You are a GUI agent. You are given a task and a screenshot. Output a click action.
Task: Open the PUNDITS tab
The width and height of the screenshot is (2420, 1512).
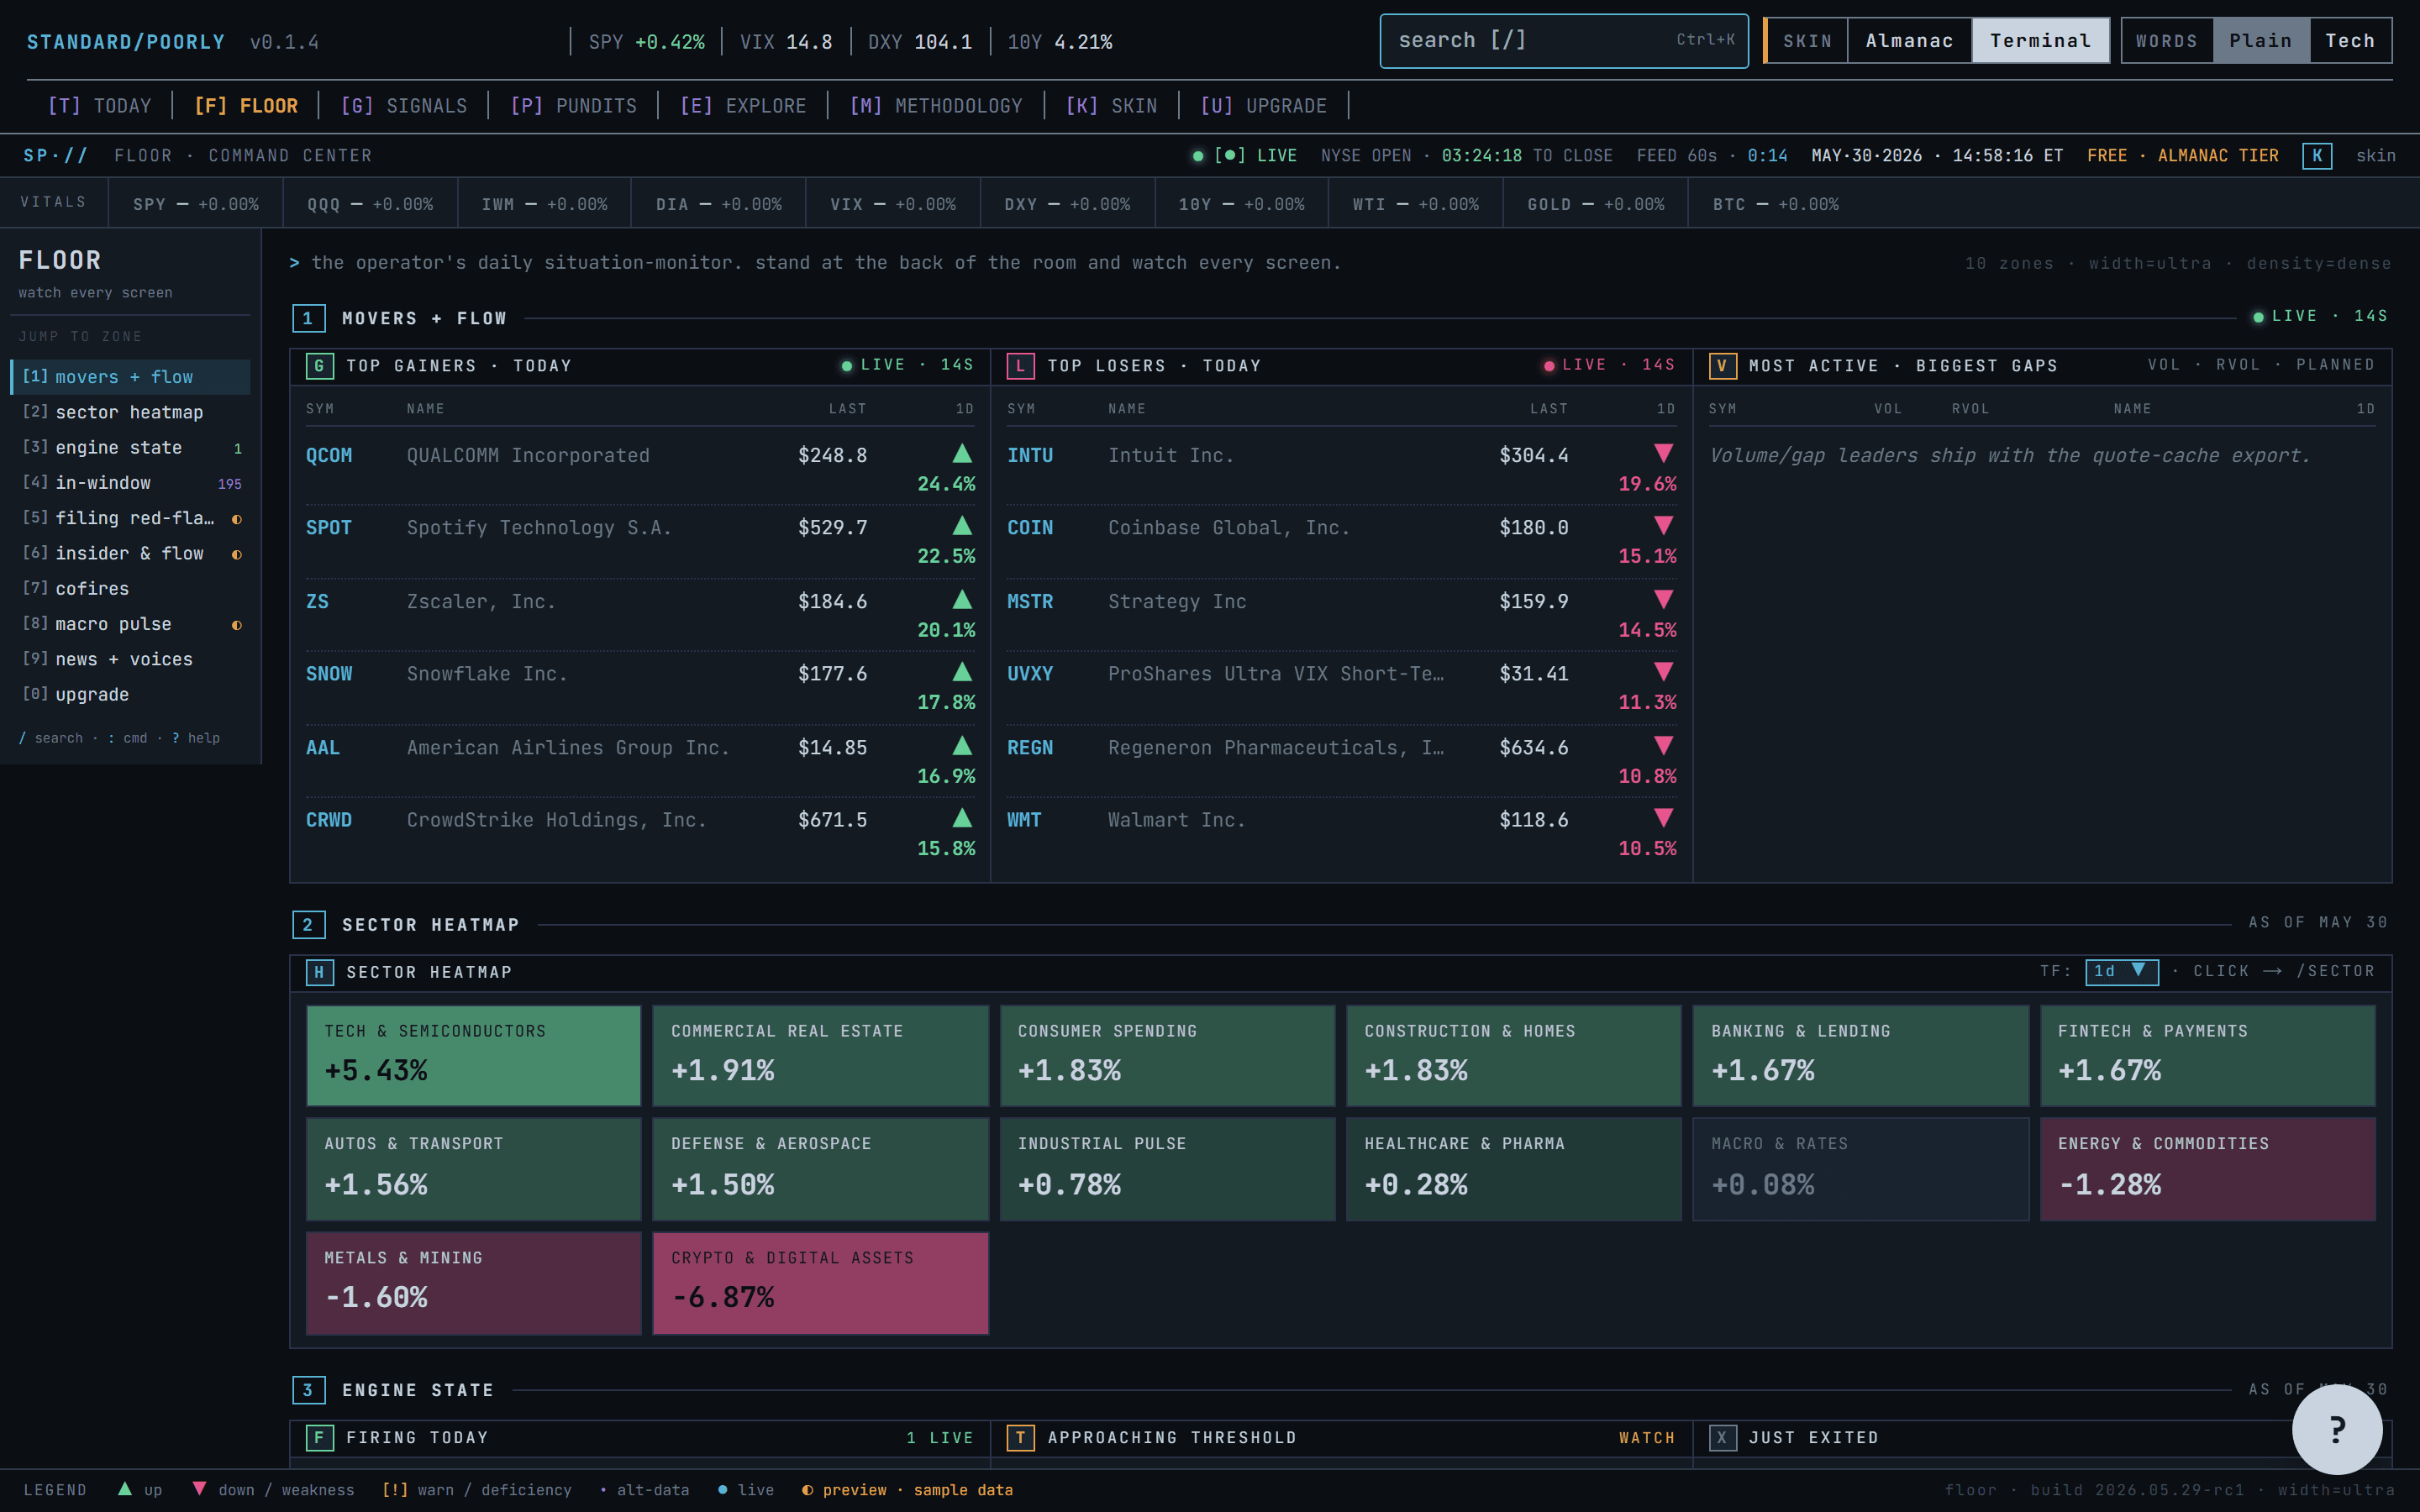(x=574, y=106)
